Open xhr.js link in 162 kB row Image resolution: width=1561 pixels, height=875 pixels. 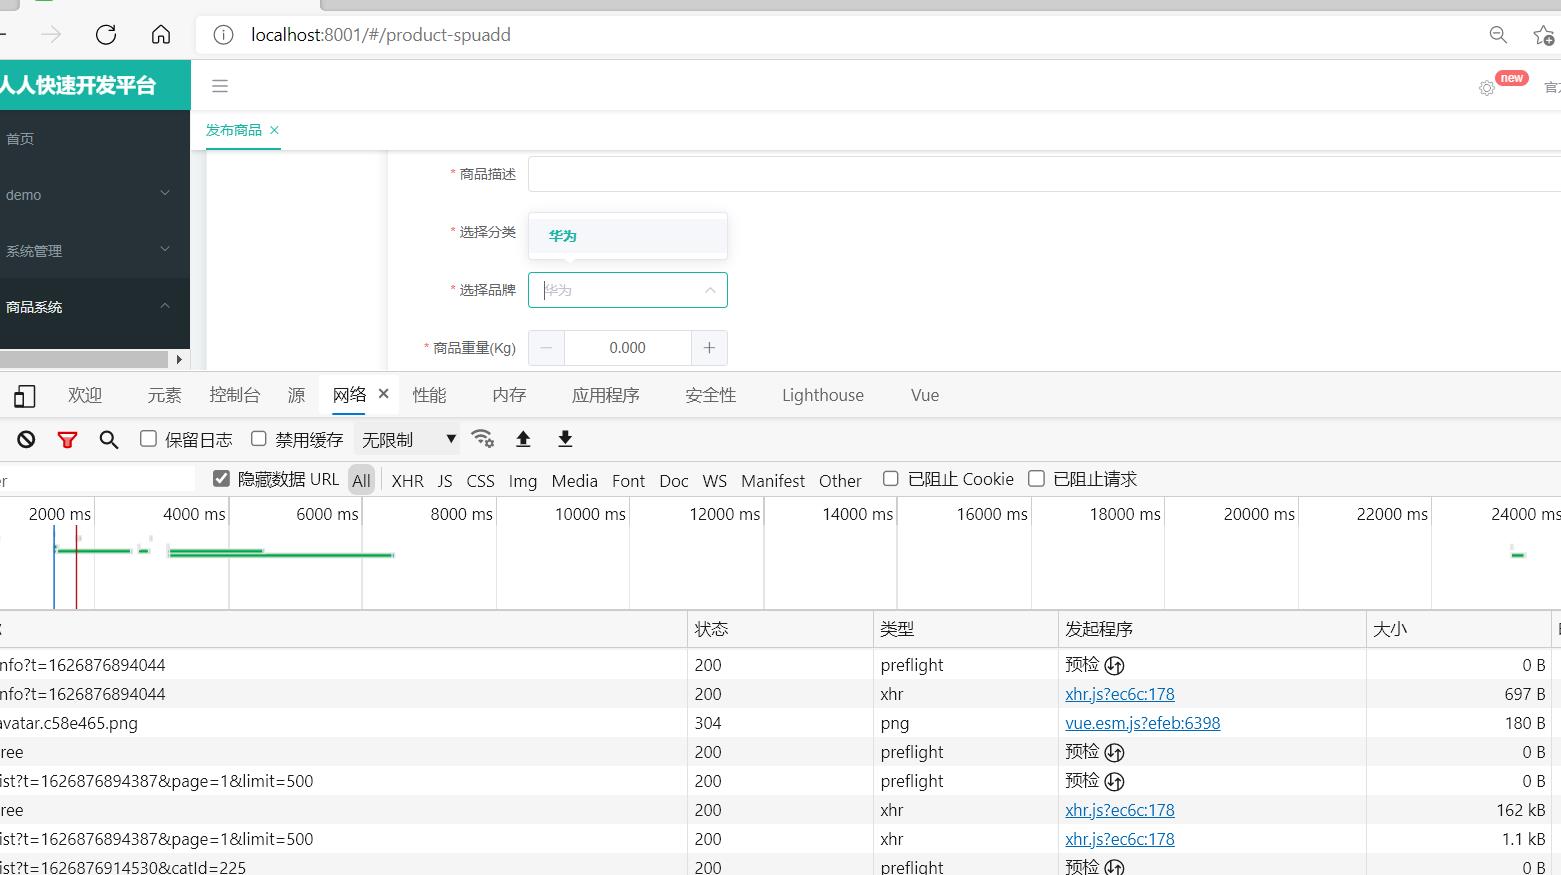tap(1120, 810)
